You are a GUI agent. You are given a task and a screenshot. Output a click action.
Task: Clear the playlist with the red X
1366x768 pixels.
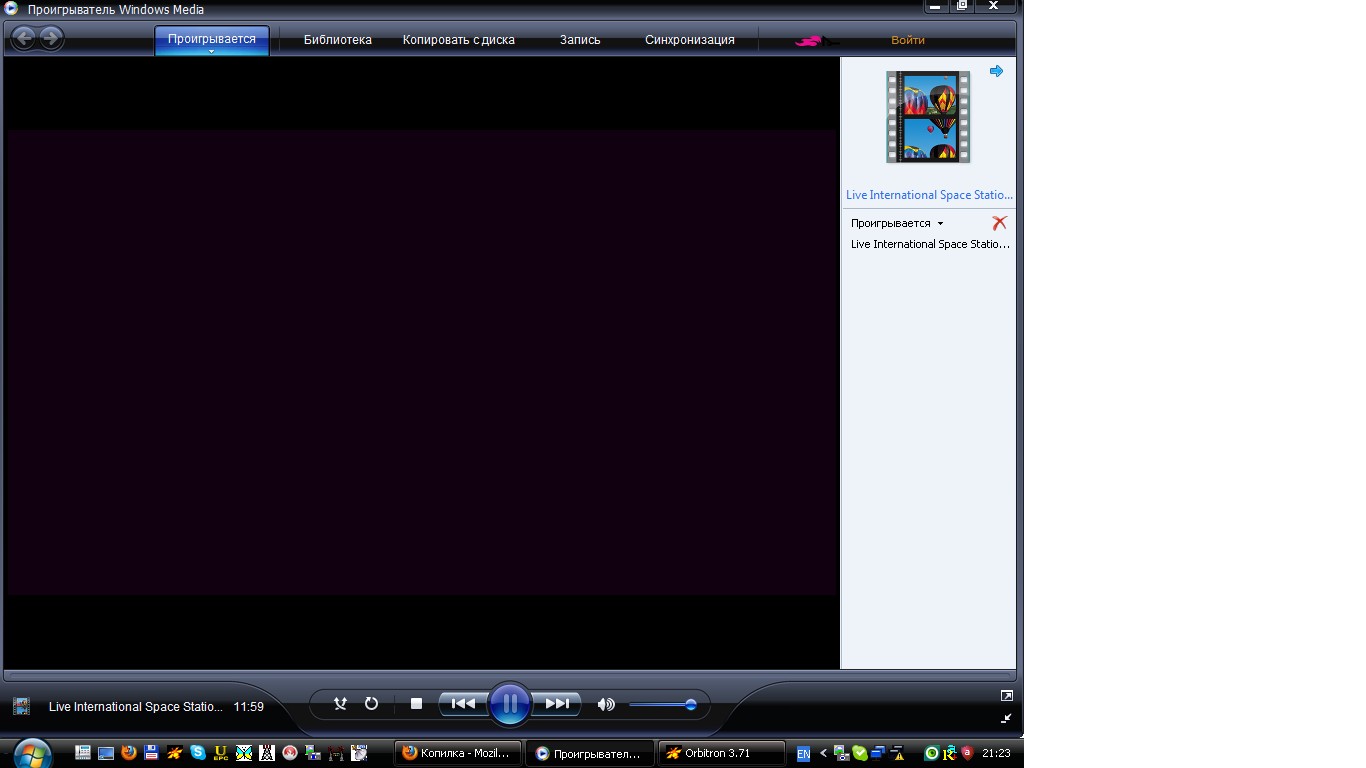click(999, 223)
